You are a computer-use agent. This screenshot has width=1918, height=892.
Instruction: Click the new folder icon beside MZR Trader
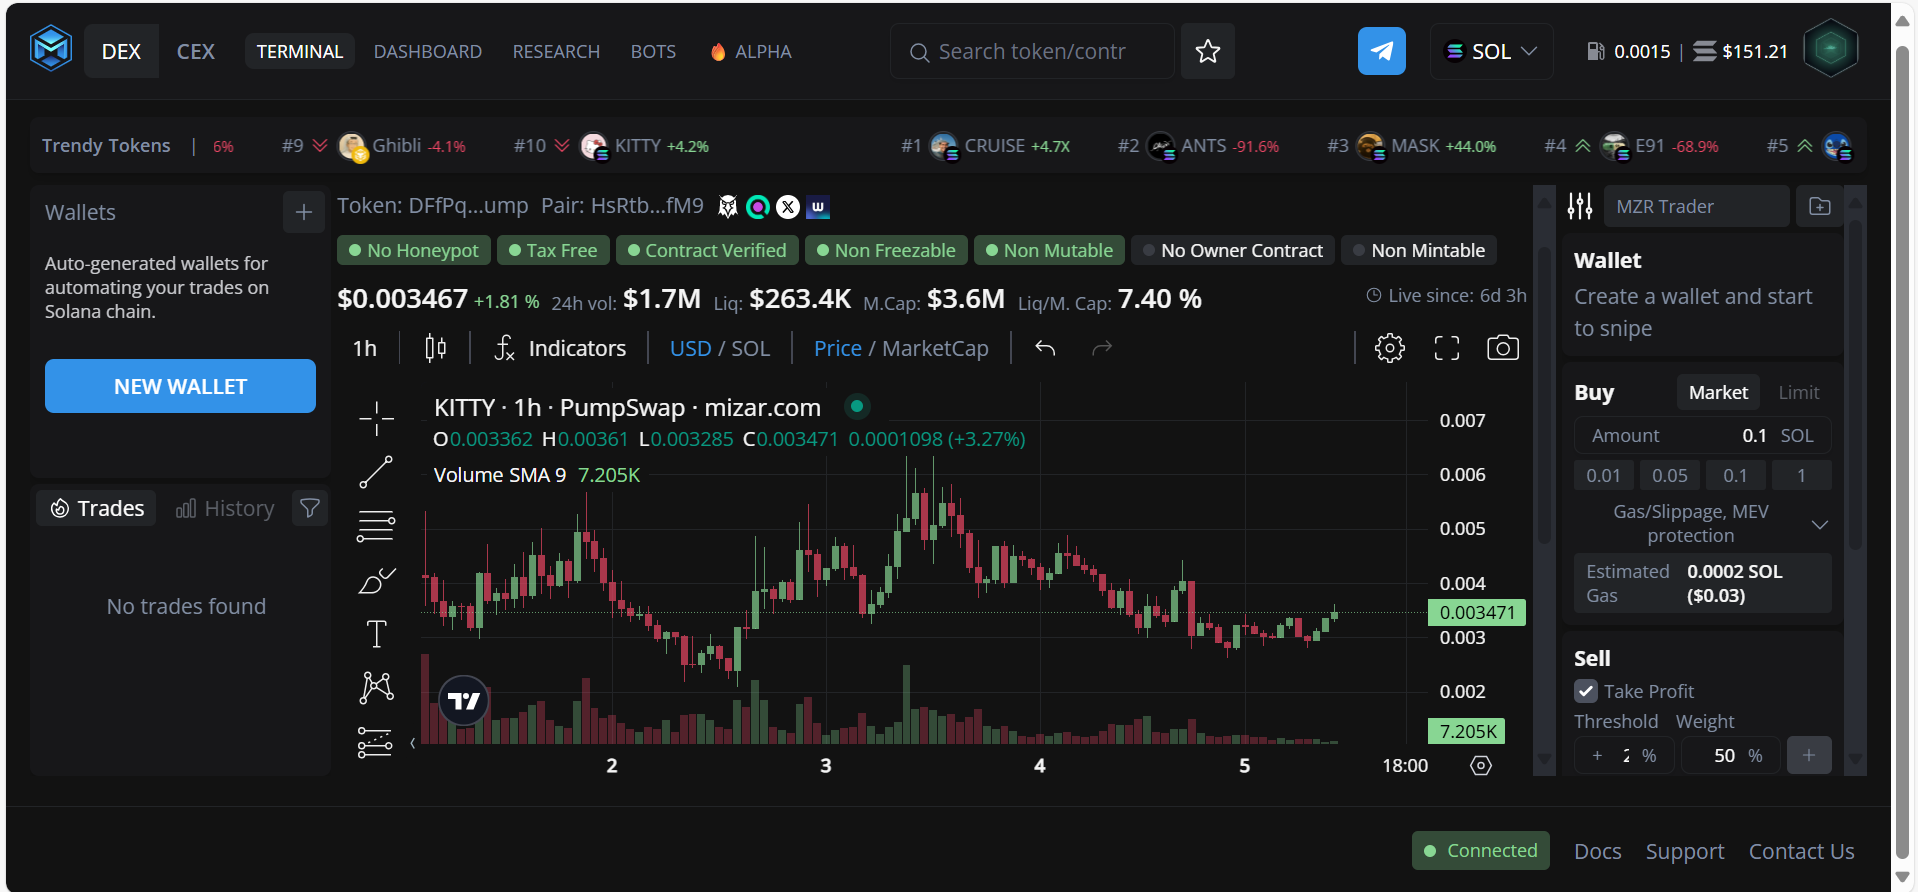[1820, 206]
